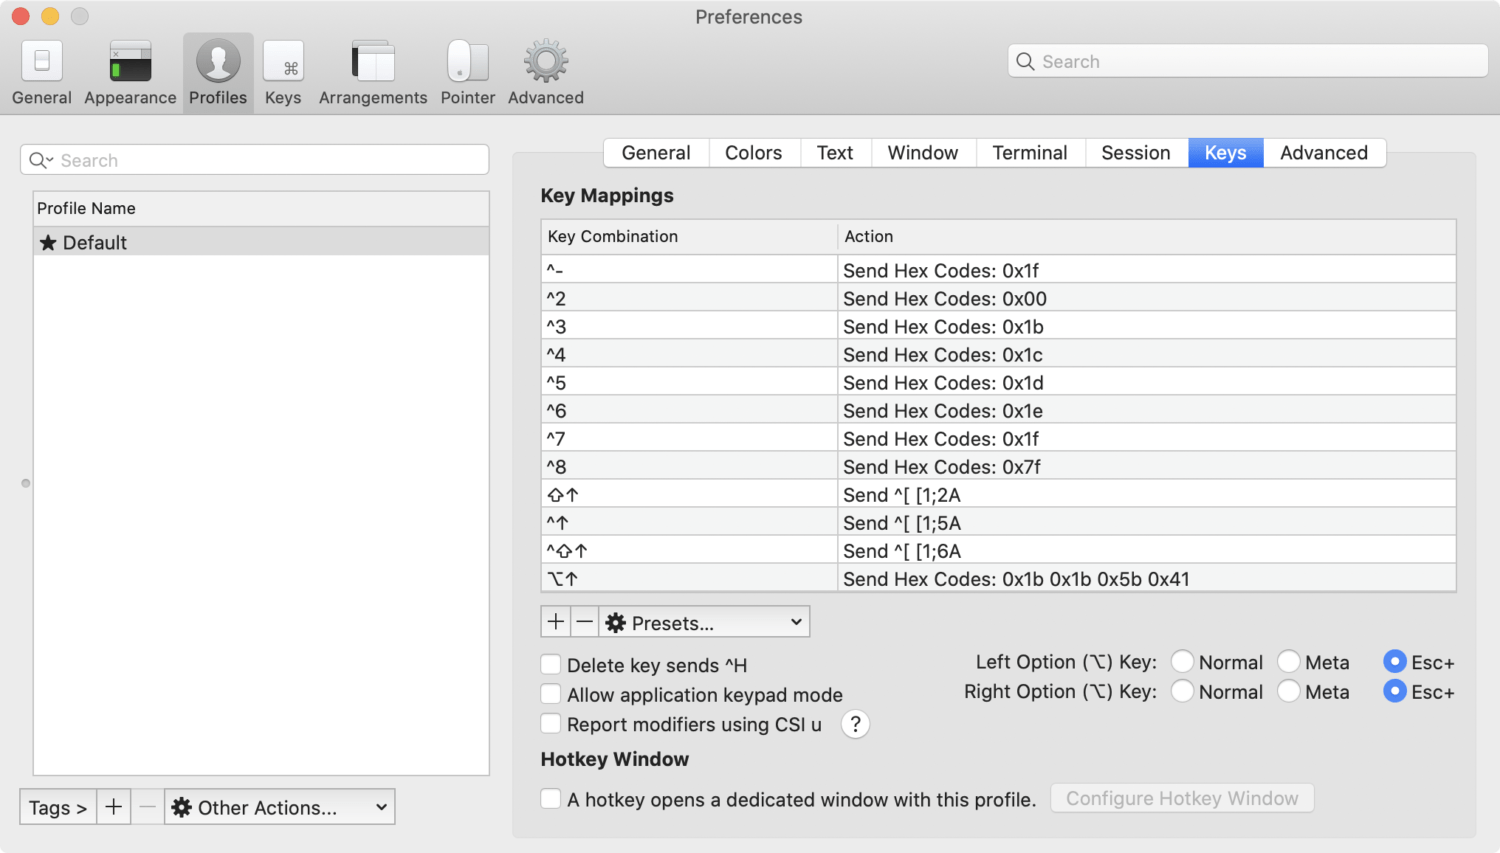Viewport: 1500px width, 853px height.
Task: Click the help question mark button
Action: 855,725
